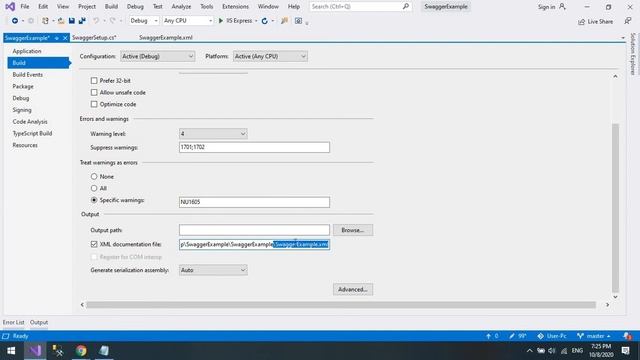The width and height of the screenshot is (640, 360).
Task: Open the Extensions menu
Action: (235, 7)
